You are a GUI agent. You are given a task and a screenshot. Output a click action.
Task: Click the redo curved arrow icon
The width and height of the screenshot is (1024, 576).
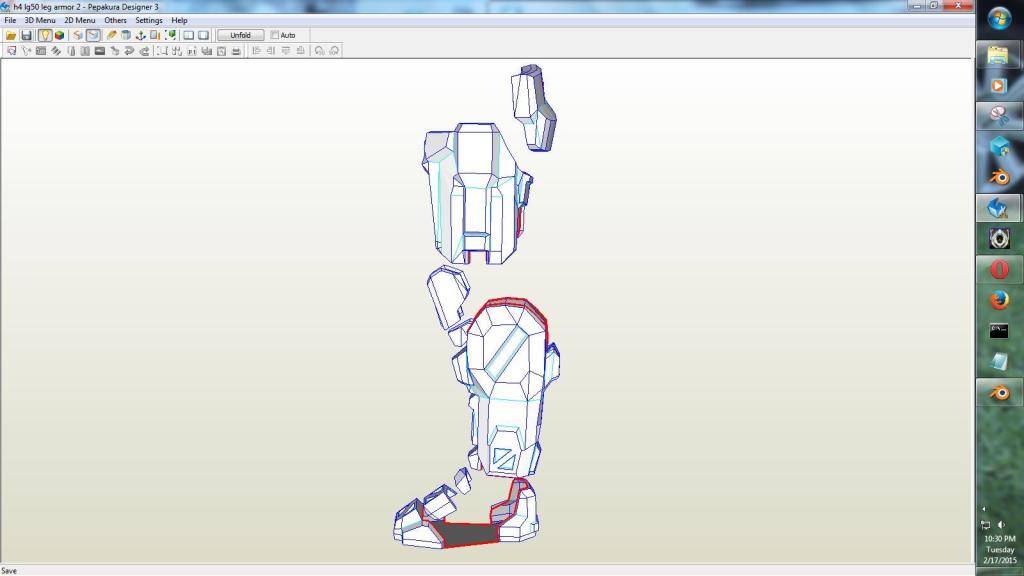tap(144, 50)
